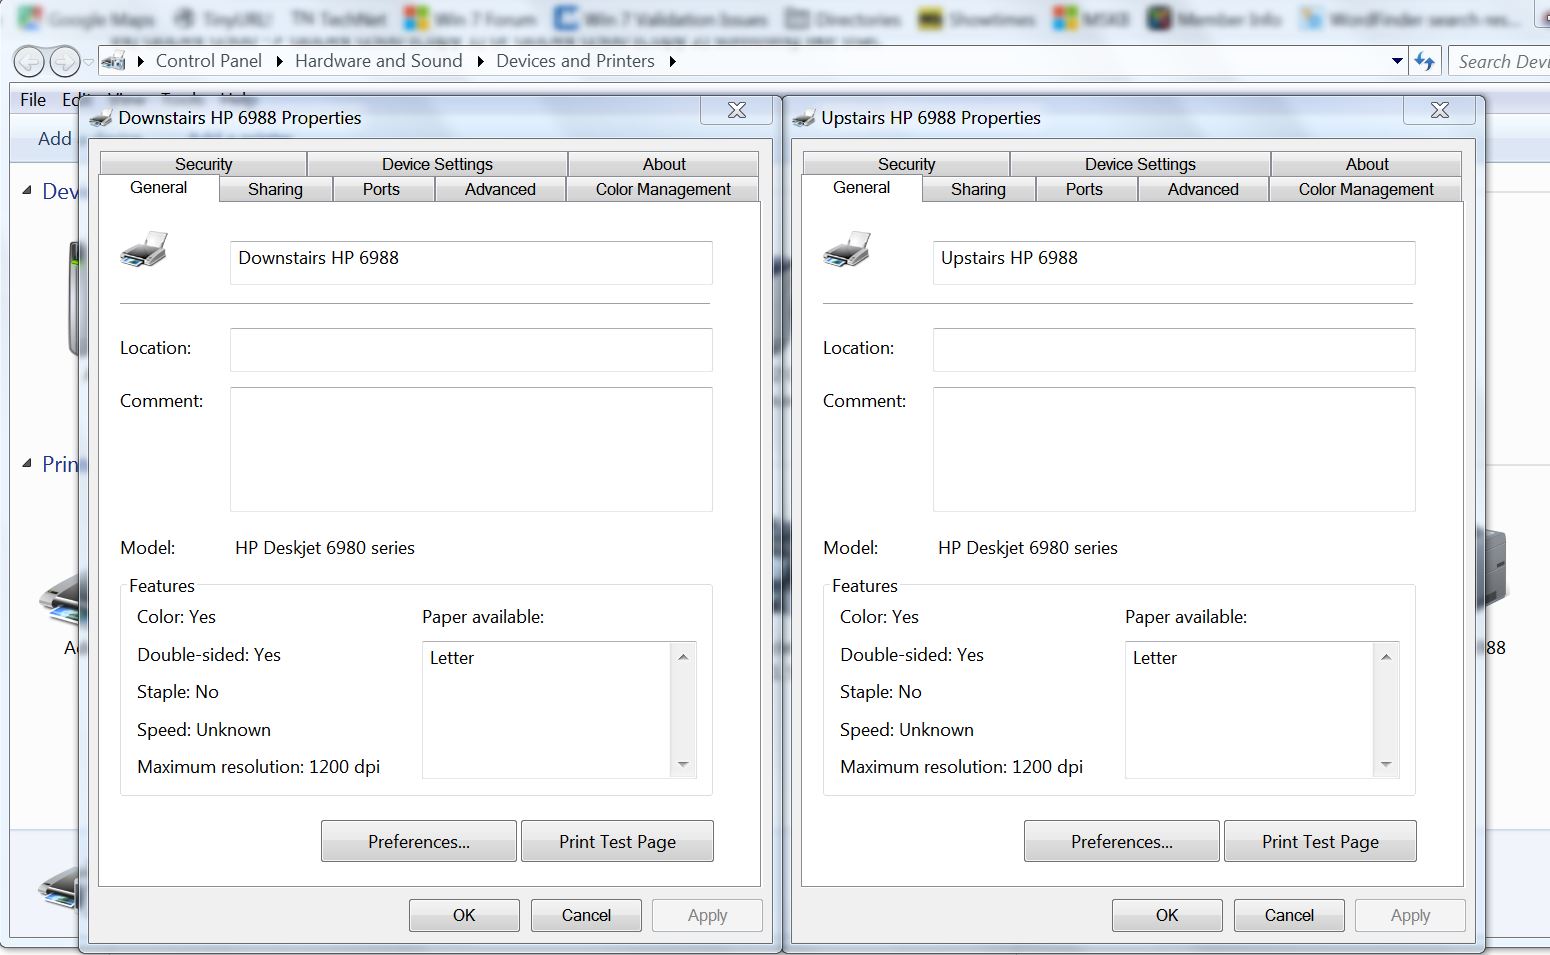Screen dimensions: 1550x955
Task: Click the title bar printer icon of Downstairs HP 6988 Properties
Action: click(101, 118)
